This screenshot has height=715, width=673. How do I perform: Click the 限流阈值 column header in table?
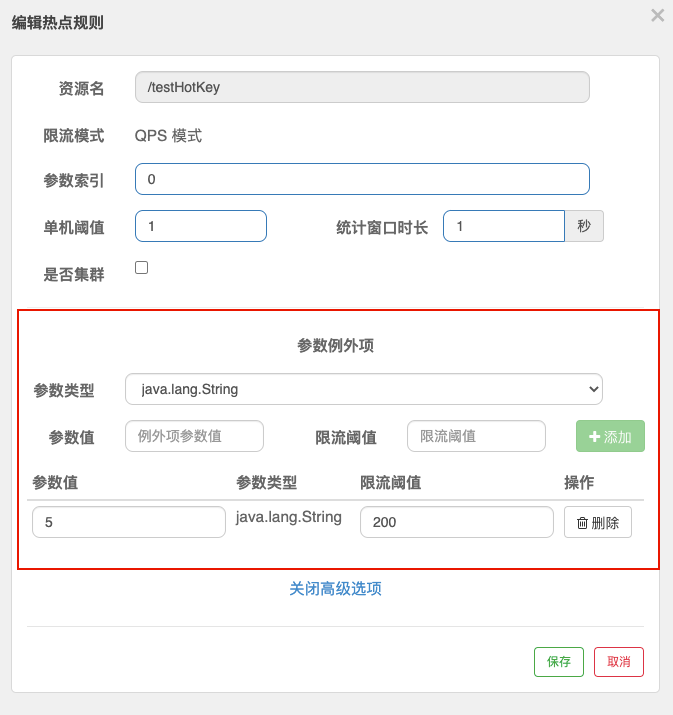[x=390, y=482]
